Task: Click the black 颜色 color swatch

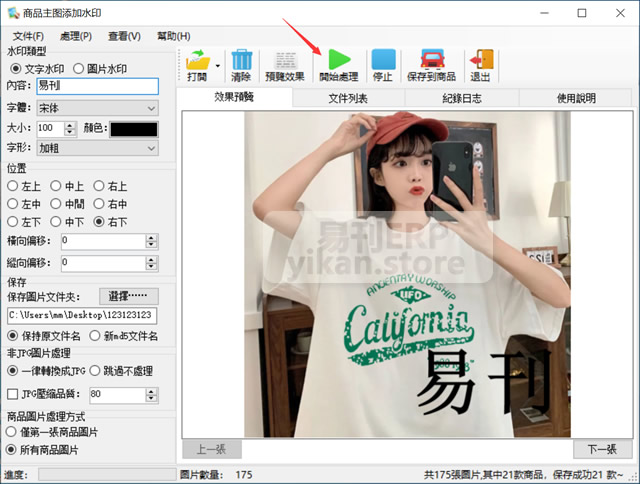Action: (x=133, y=128)
